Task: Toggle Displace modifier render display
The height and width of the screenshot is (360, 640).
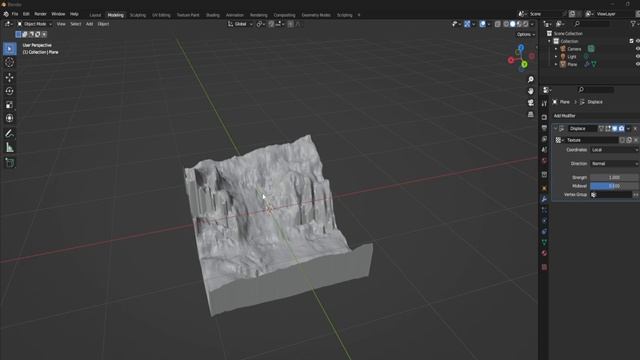Action: coord(621,129)
